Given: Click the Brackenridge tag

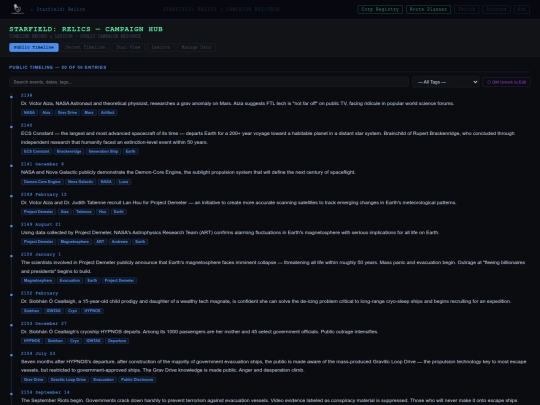Looking at the screenshot, I should pyautogui.click(x=69, y=152).
